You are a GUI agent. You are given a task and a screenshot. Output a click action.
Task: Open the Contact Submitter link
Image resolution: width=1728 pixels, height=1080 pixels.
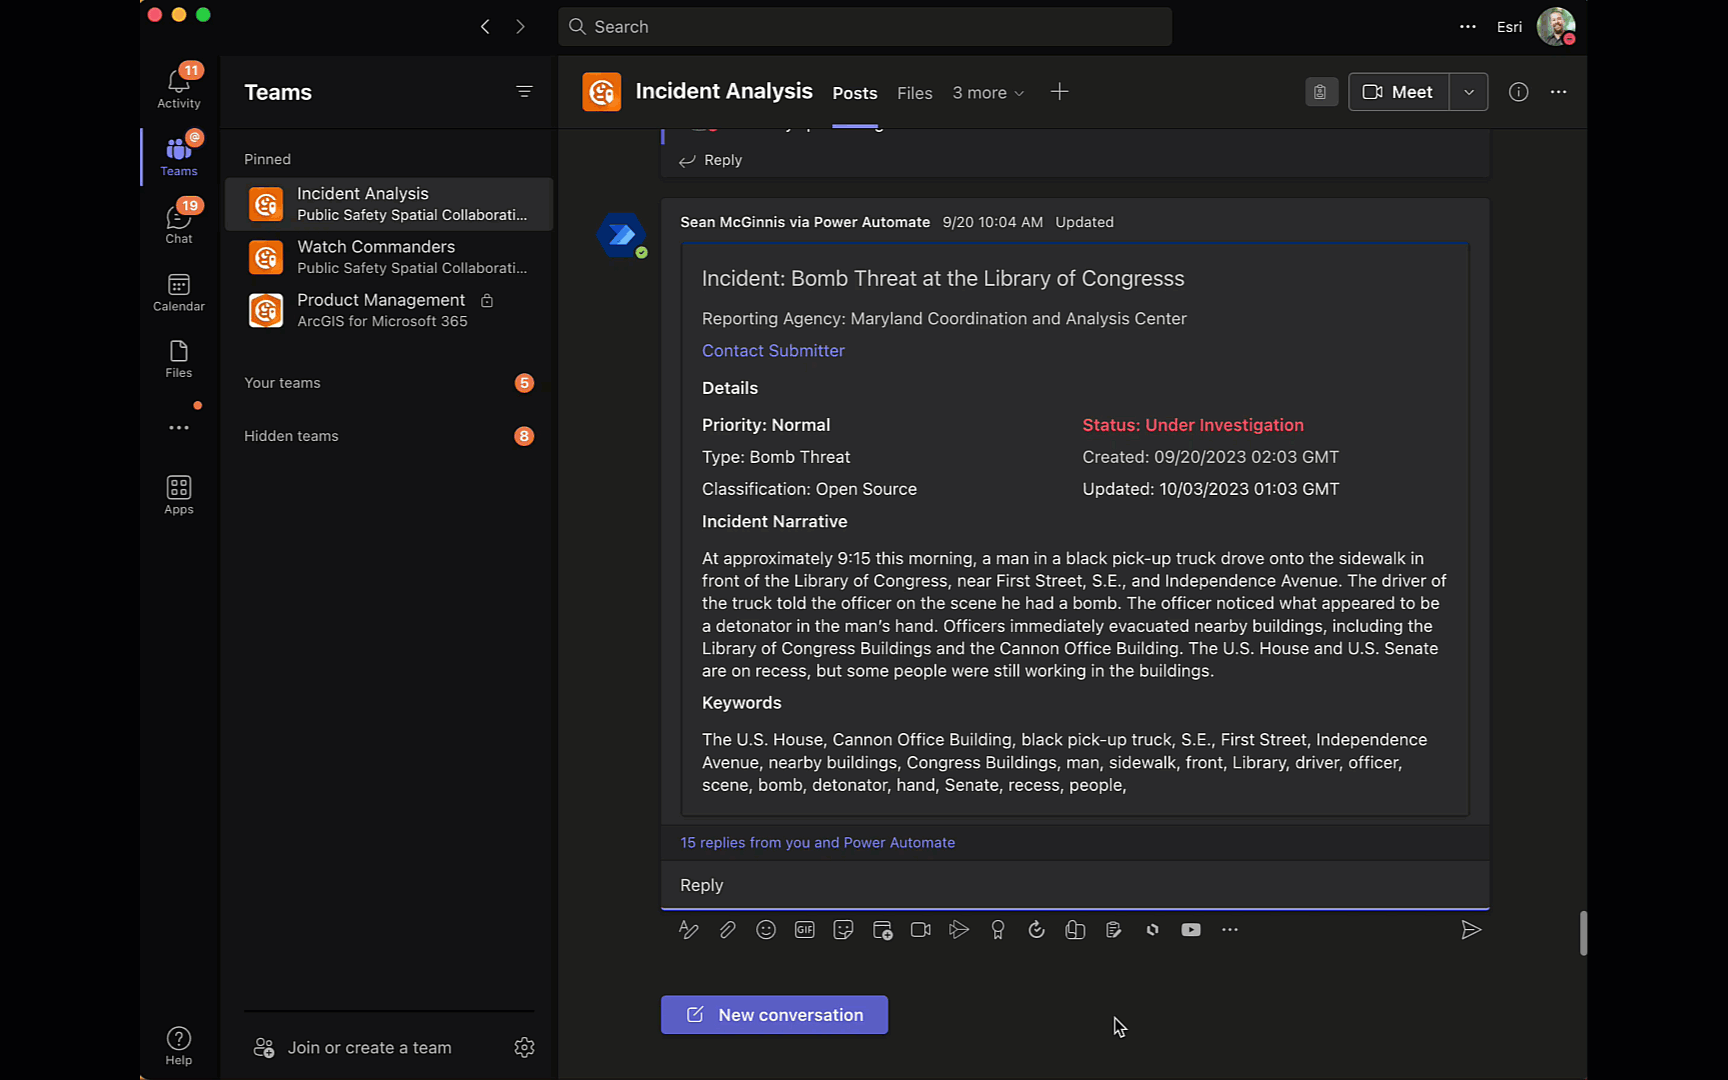tap(773, 351)
